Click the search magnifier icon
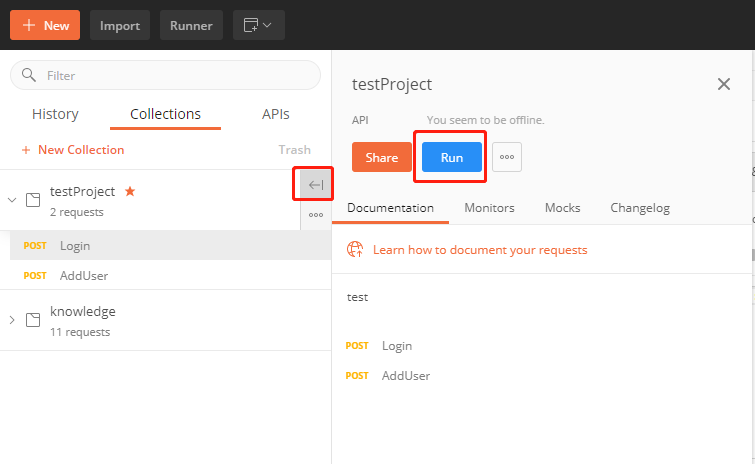This screenshot has width=755, height=464. 30,75
